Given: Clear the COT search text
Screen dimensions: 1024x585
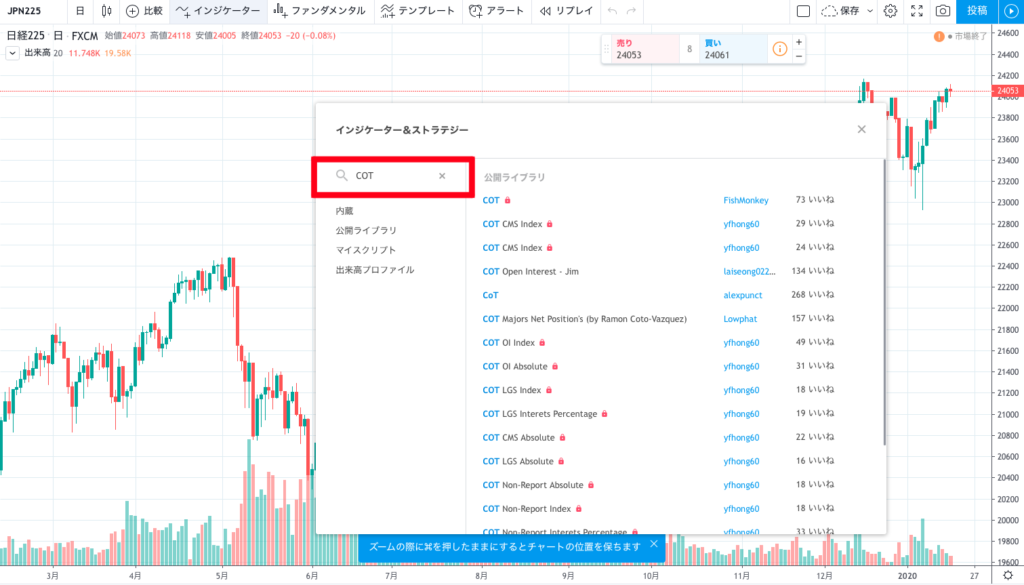Looking at the screenshot, I should coord(442,176).
